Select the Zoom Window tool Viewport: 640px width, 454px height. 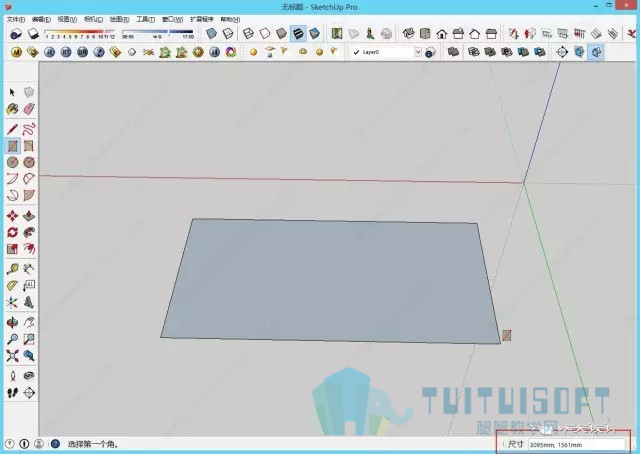pos(29,339)
